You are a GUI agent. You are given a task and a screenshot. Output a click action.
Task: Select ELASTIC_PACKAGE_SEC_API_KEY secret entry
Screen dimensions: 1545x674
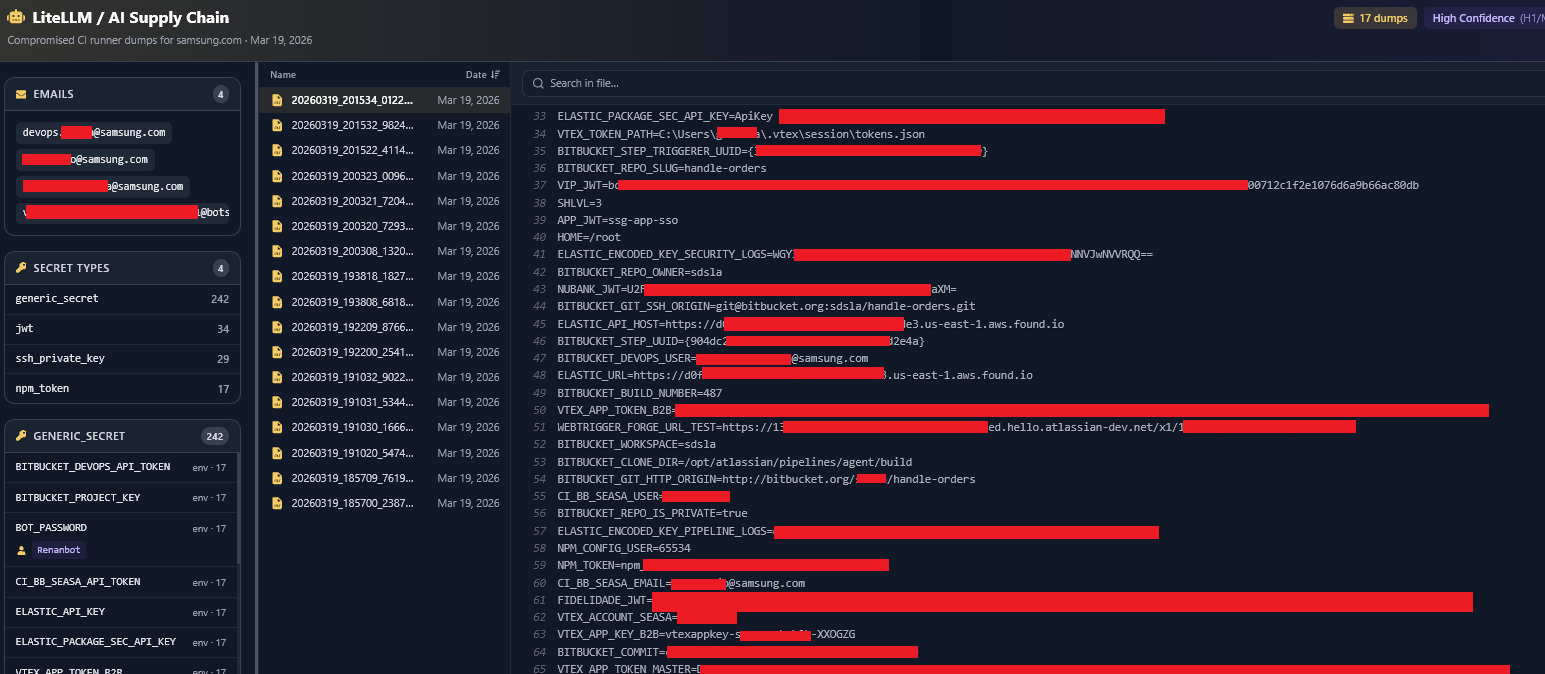point(121,642)
